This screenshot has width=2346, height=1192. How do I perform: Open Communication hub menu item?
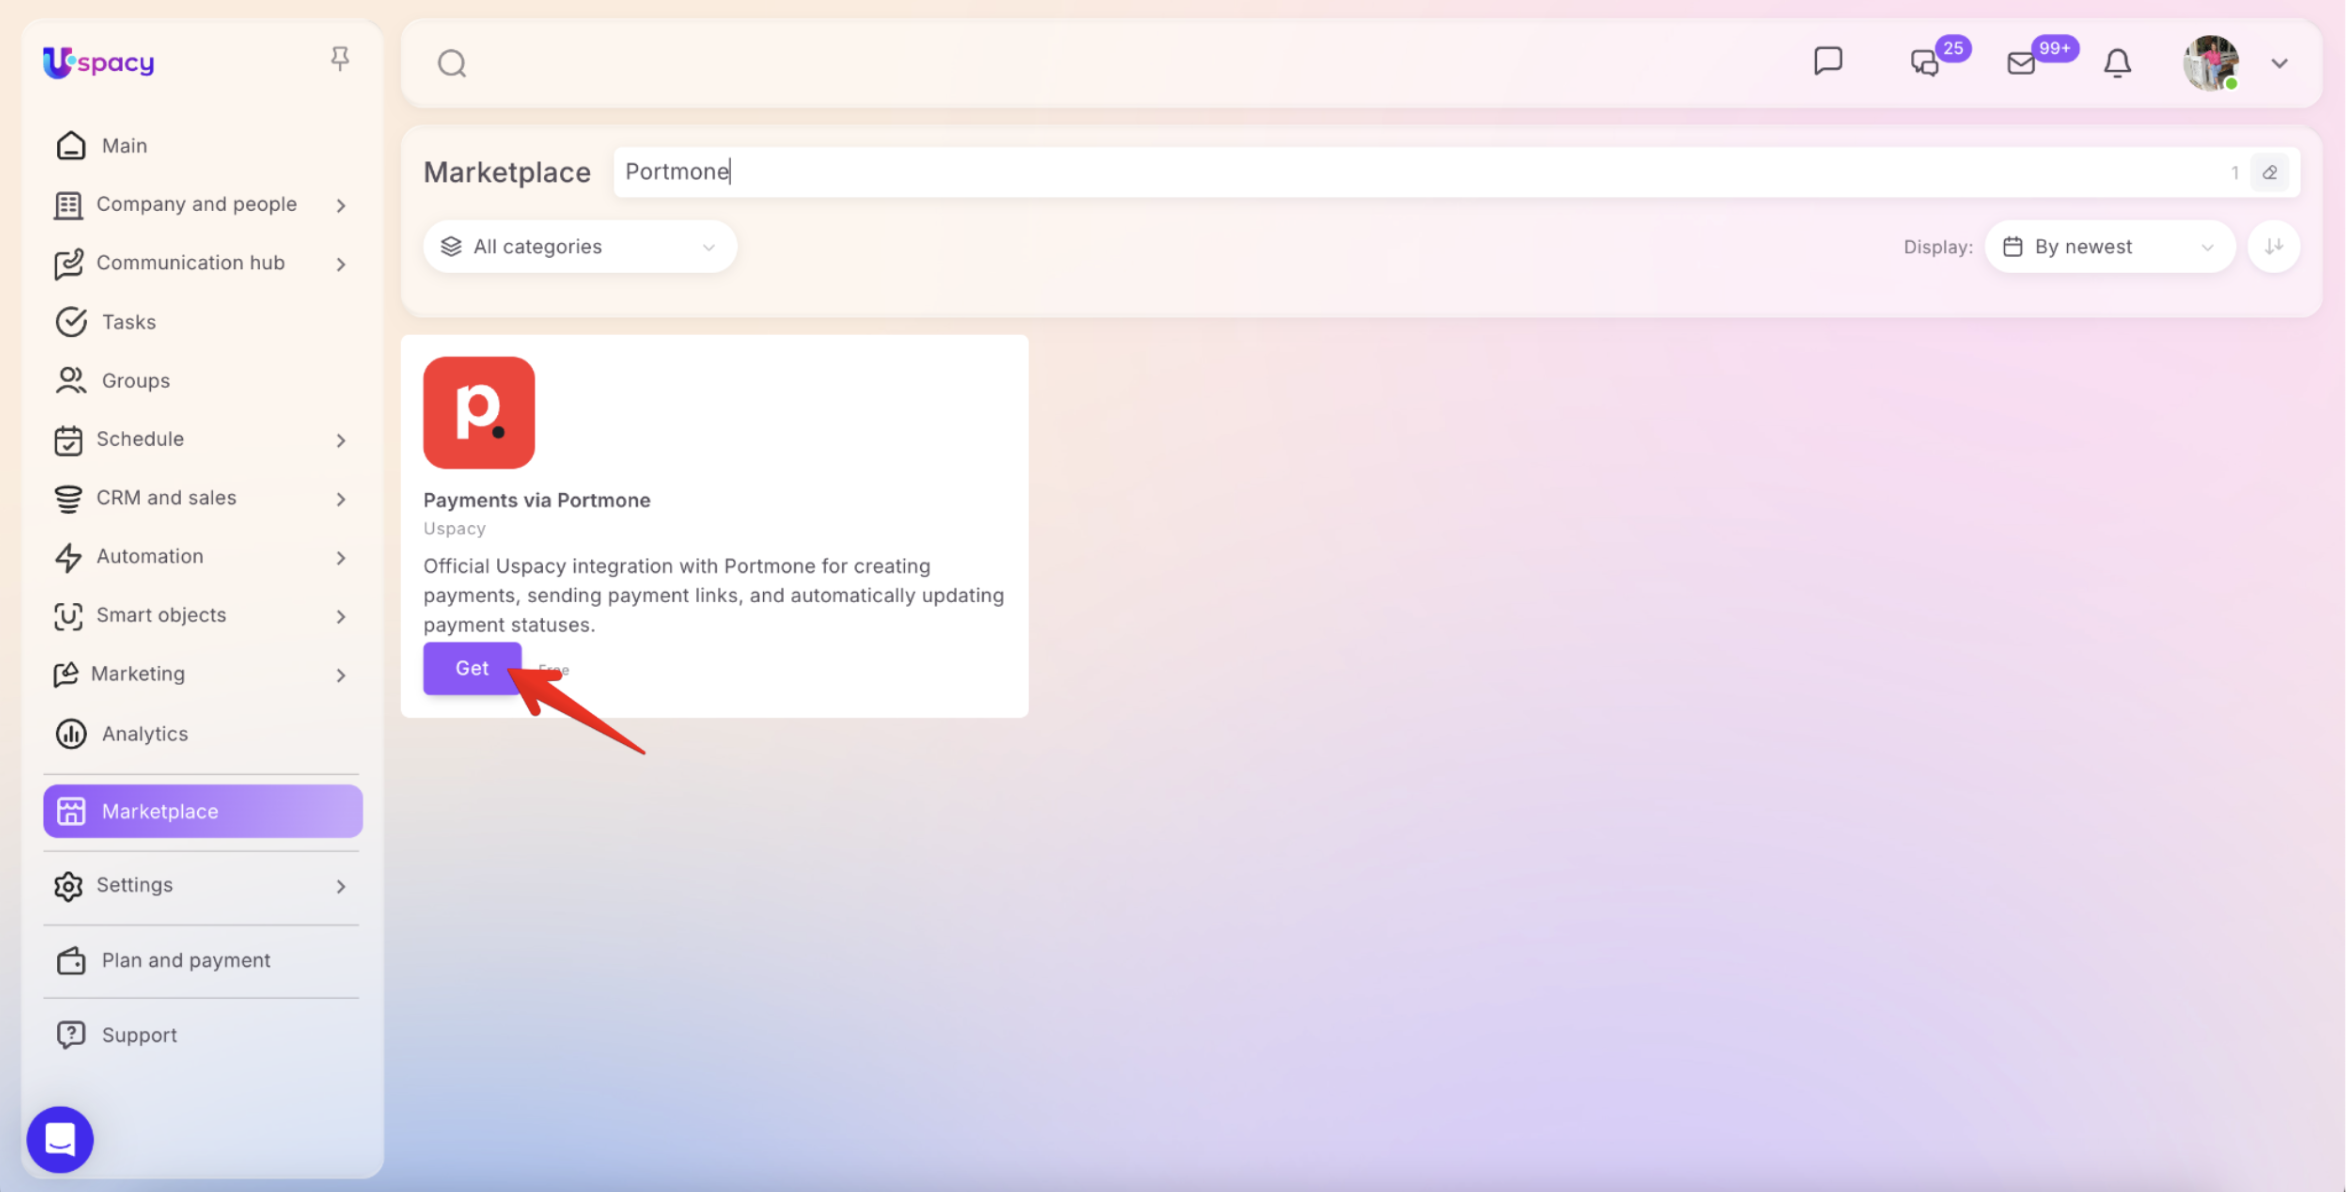(190, 263)
